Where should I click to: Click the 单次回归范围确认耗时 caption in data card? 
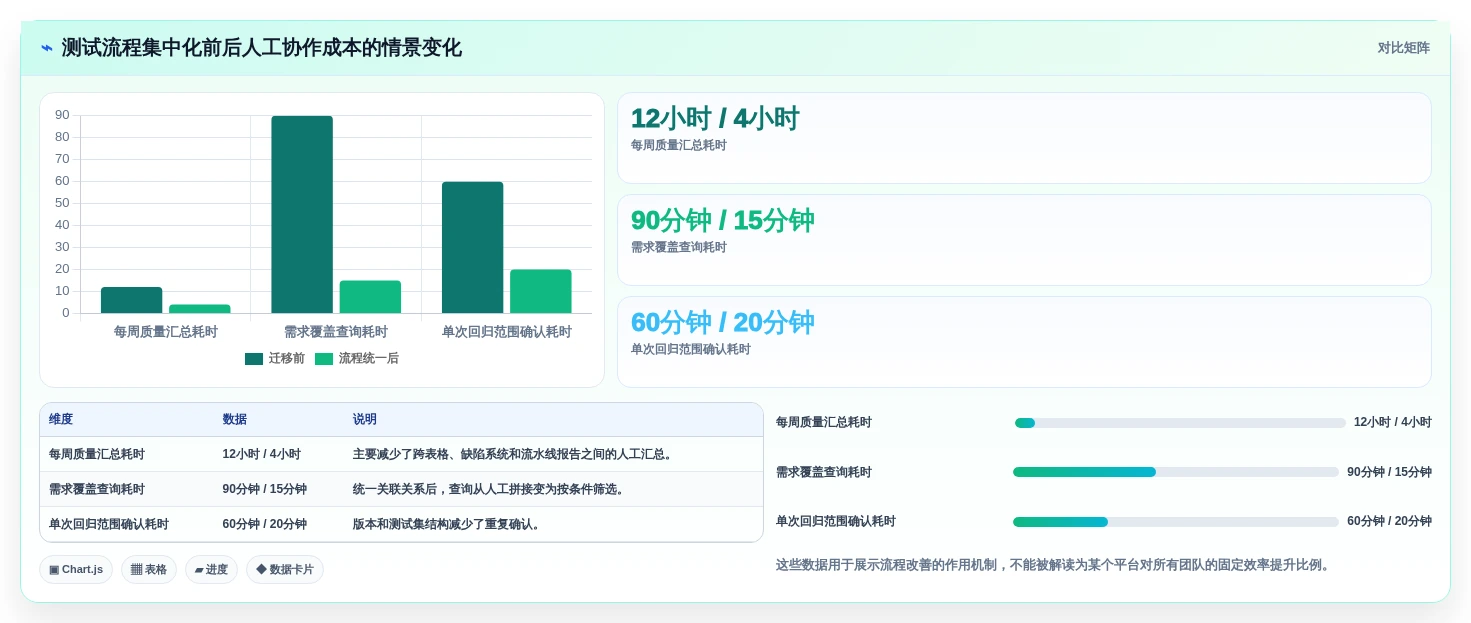[x=690, y=350]
